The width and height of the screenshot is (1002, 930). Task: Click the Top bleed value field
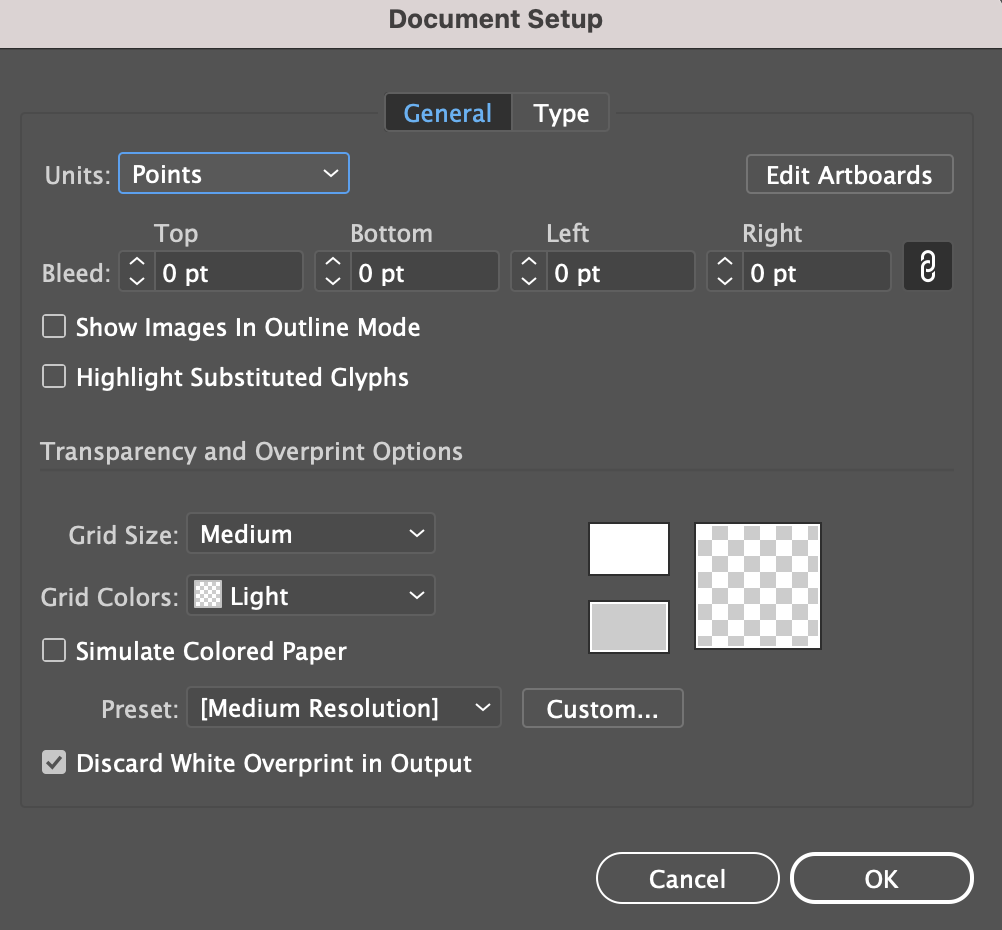(228, 272)
